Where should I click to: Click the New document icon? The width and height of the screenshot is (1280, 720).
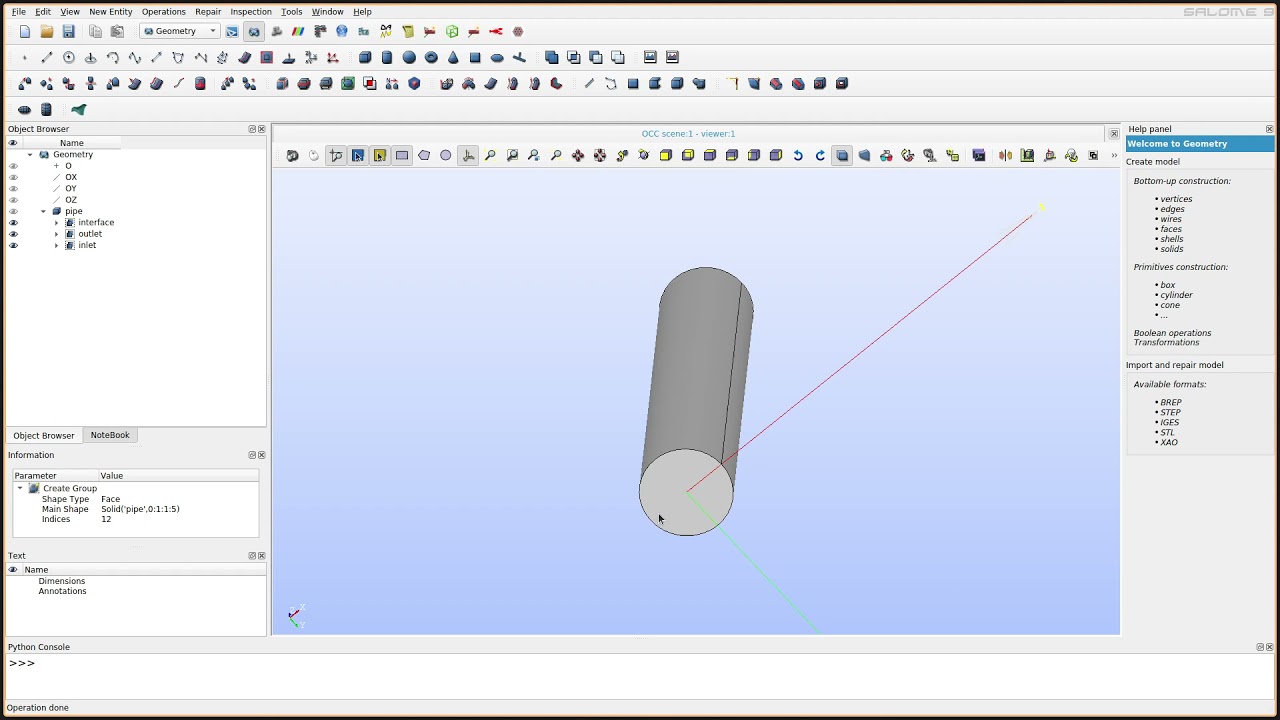[x=25, y=31]
